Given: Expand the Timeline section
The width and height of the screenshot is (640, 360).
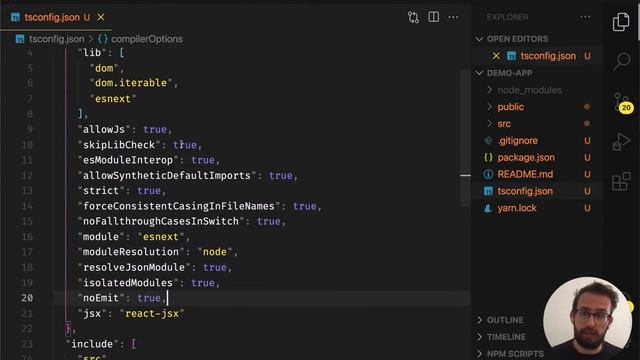Looking at the screenshot, I should point(506,337).
